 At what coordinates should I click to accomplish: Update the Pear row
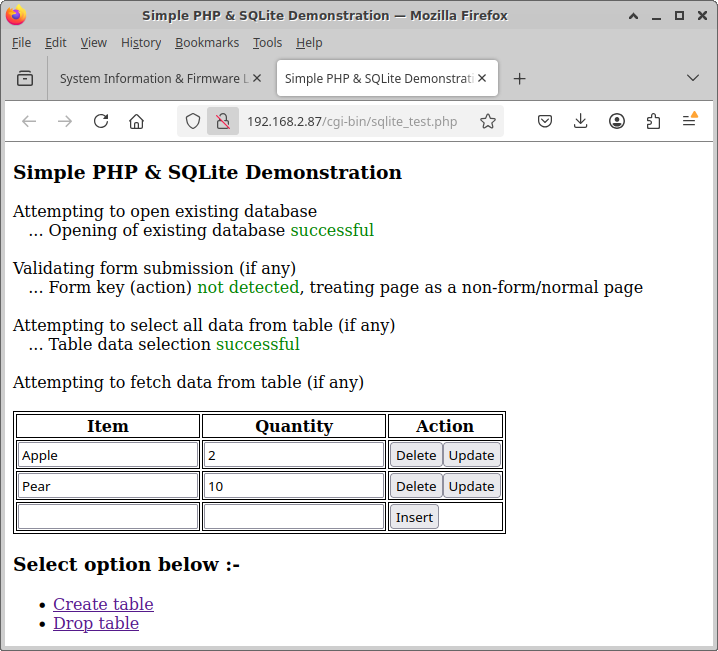click(471, 486)
